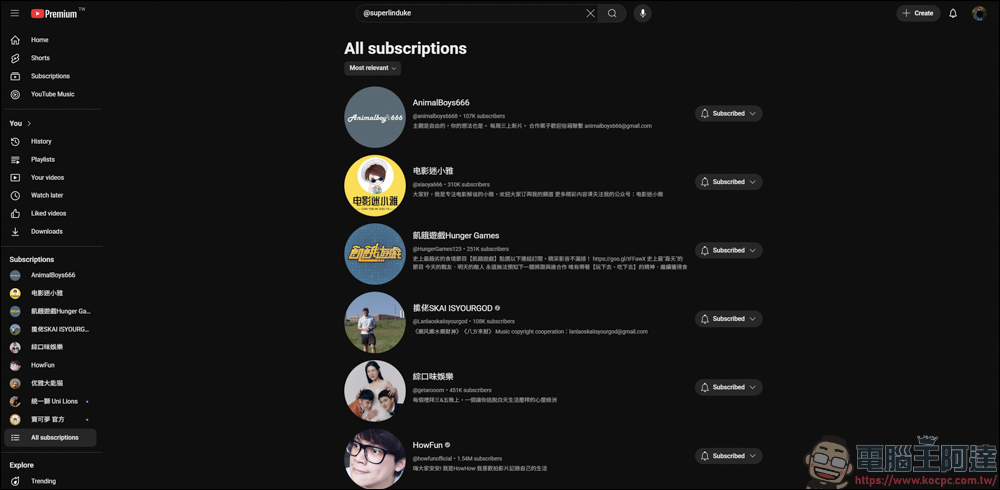
Task: Open notifications bell in top bar
Action: [953, 13]
